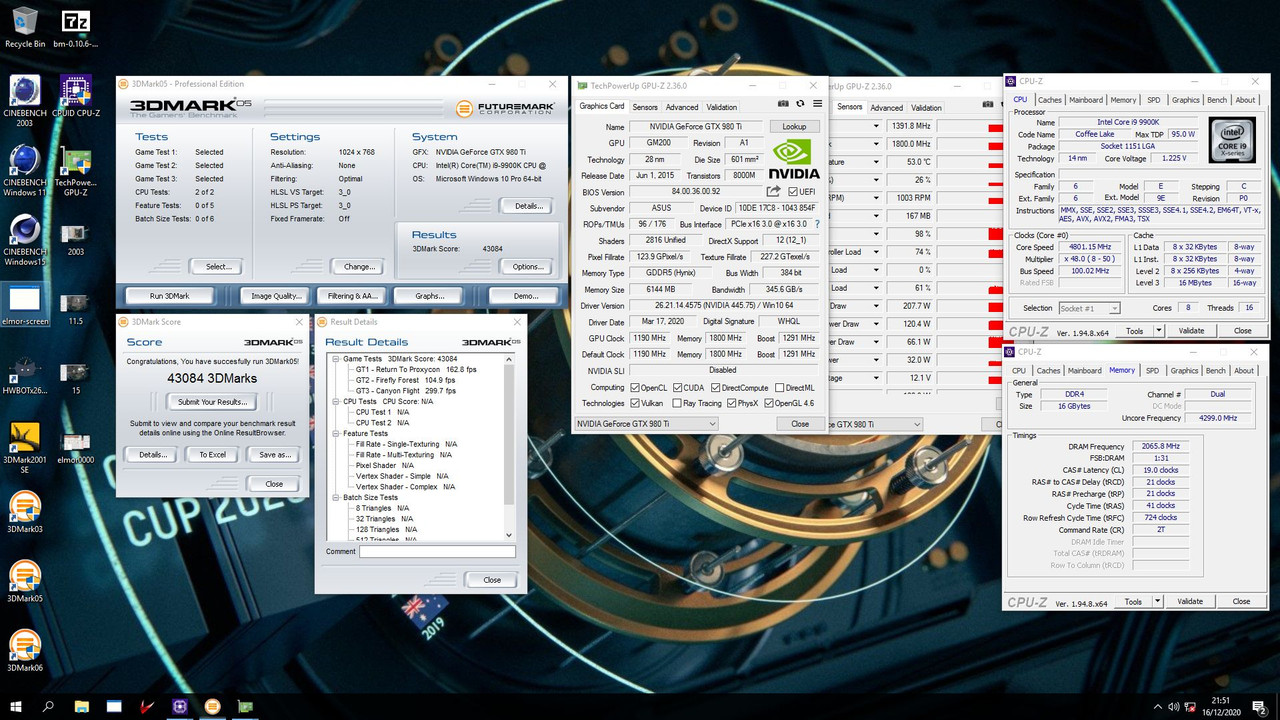The height and width of the screenshot is (720, 1280).
Task: Open GPU selection dropdown in GPU-Z Sensors window
Action: pyautogui.click(x=876, y=424)
